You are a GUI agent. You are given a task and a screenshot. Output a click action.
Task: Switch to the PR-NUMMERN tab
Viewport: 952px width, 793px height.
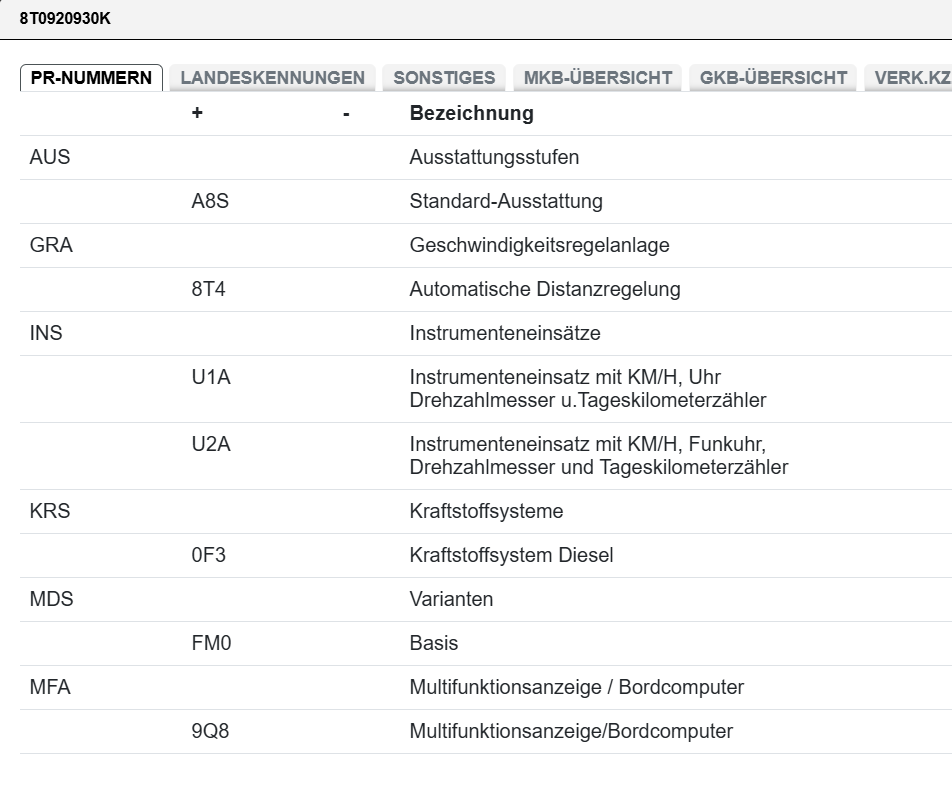(x=91, y=78)
